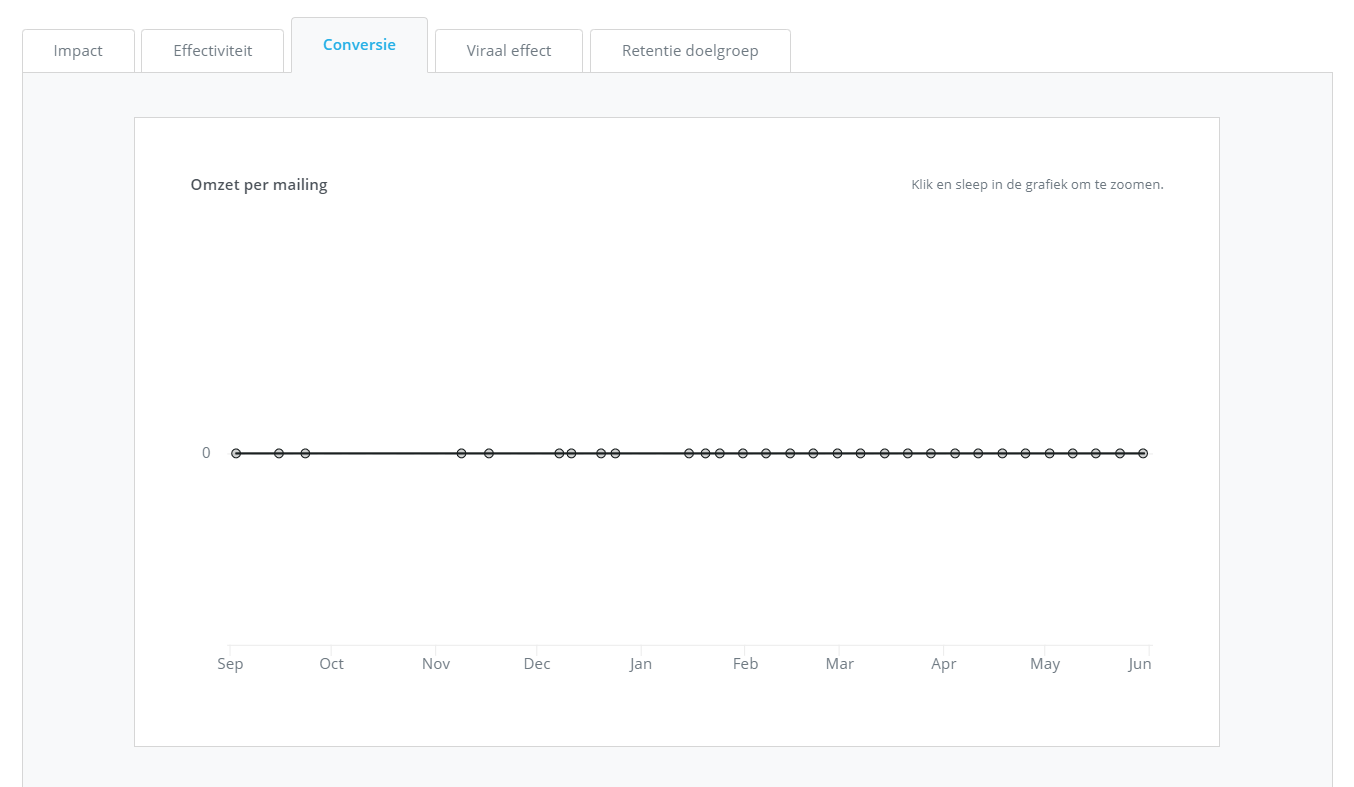Open the Effectiviteit tab
The height and width of the screenshot is (787, 1354).
[212, 51]
